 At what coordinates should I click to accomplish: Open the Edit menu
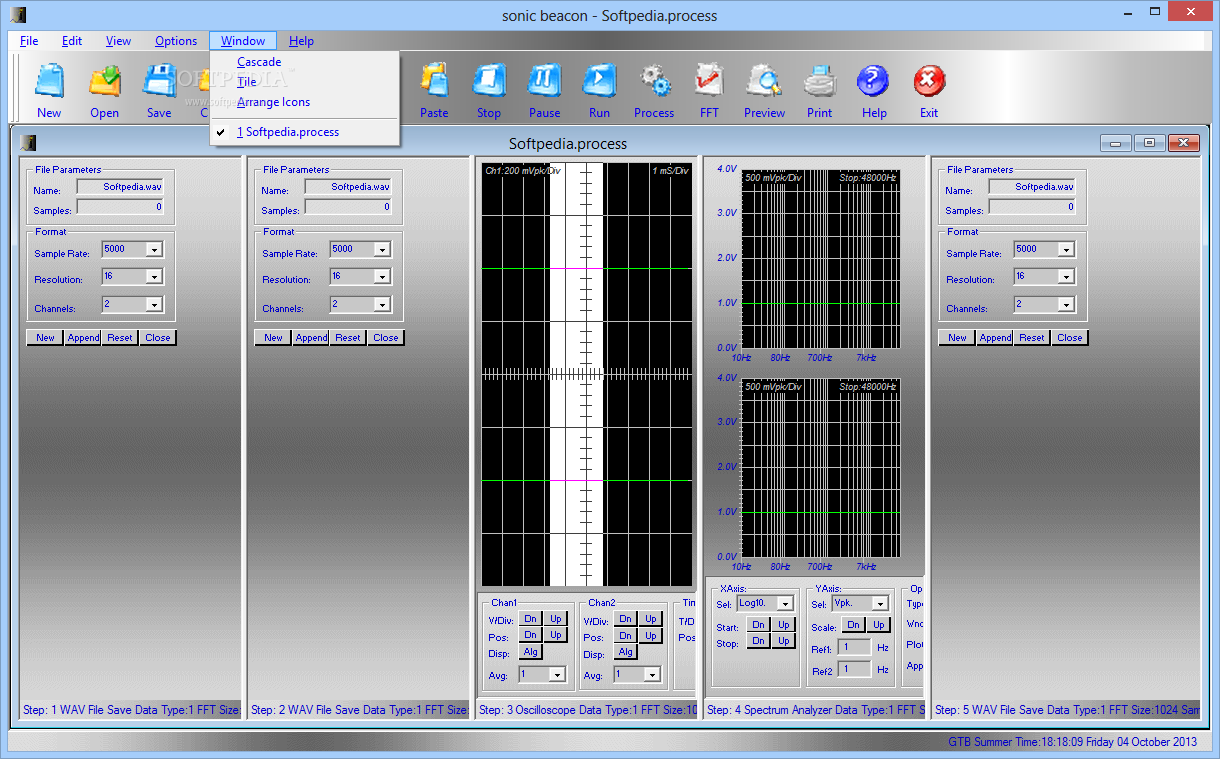pos(72,41)
